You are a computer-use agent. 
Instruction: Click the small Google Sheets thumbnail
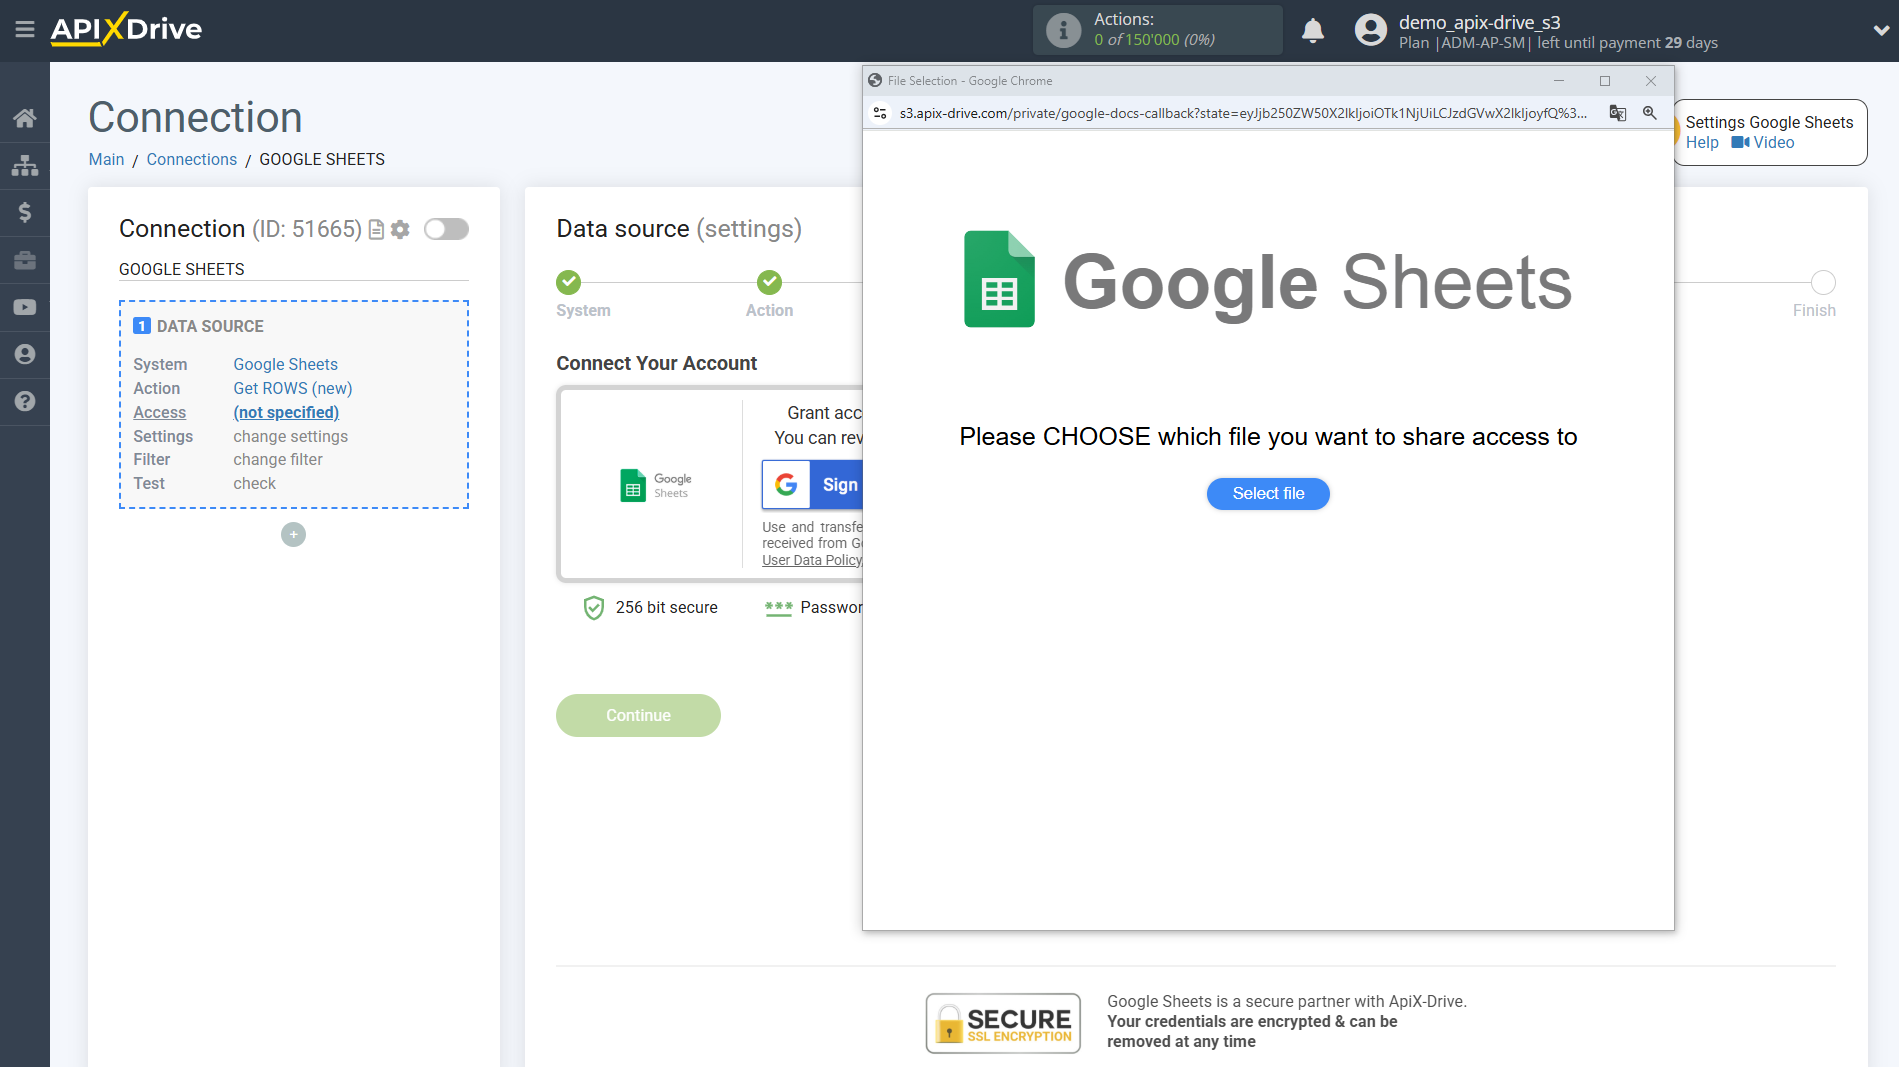tap(655, 485)
